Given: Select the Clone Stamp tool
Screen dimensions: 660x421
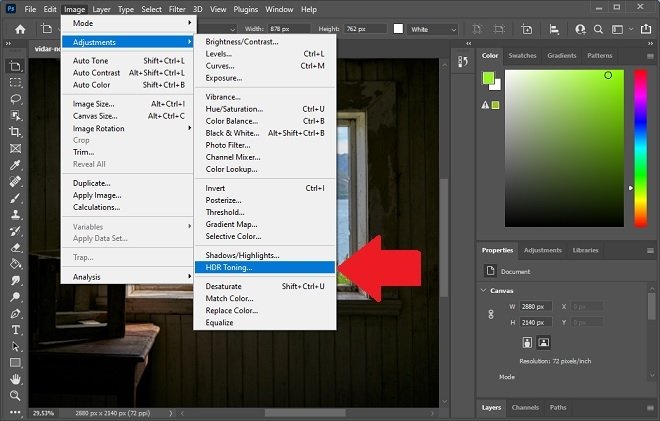Looking at the screenshot, I should [15, 214].
